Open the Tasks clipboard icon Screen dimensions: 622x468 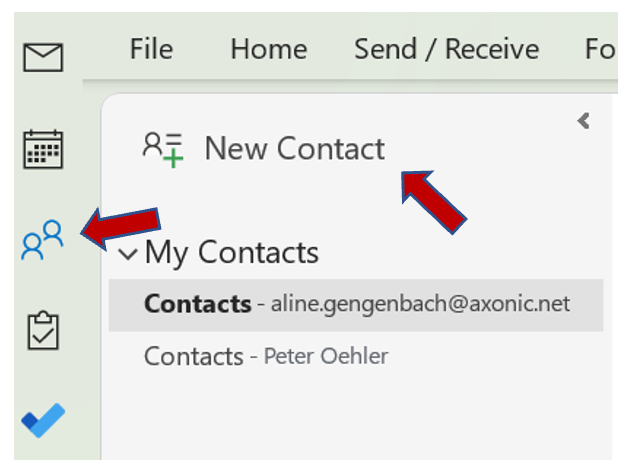[43, 329]
